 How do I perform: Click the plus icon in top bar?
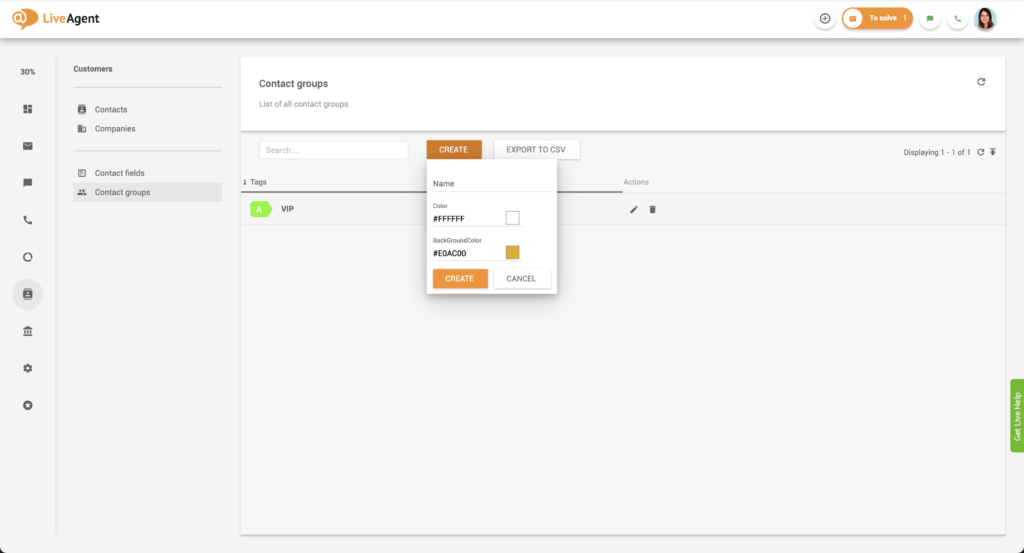825,18
